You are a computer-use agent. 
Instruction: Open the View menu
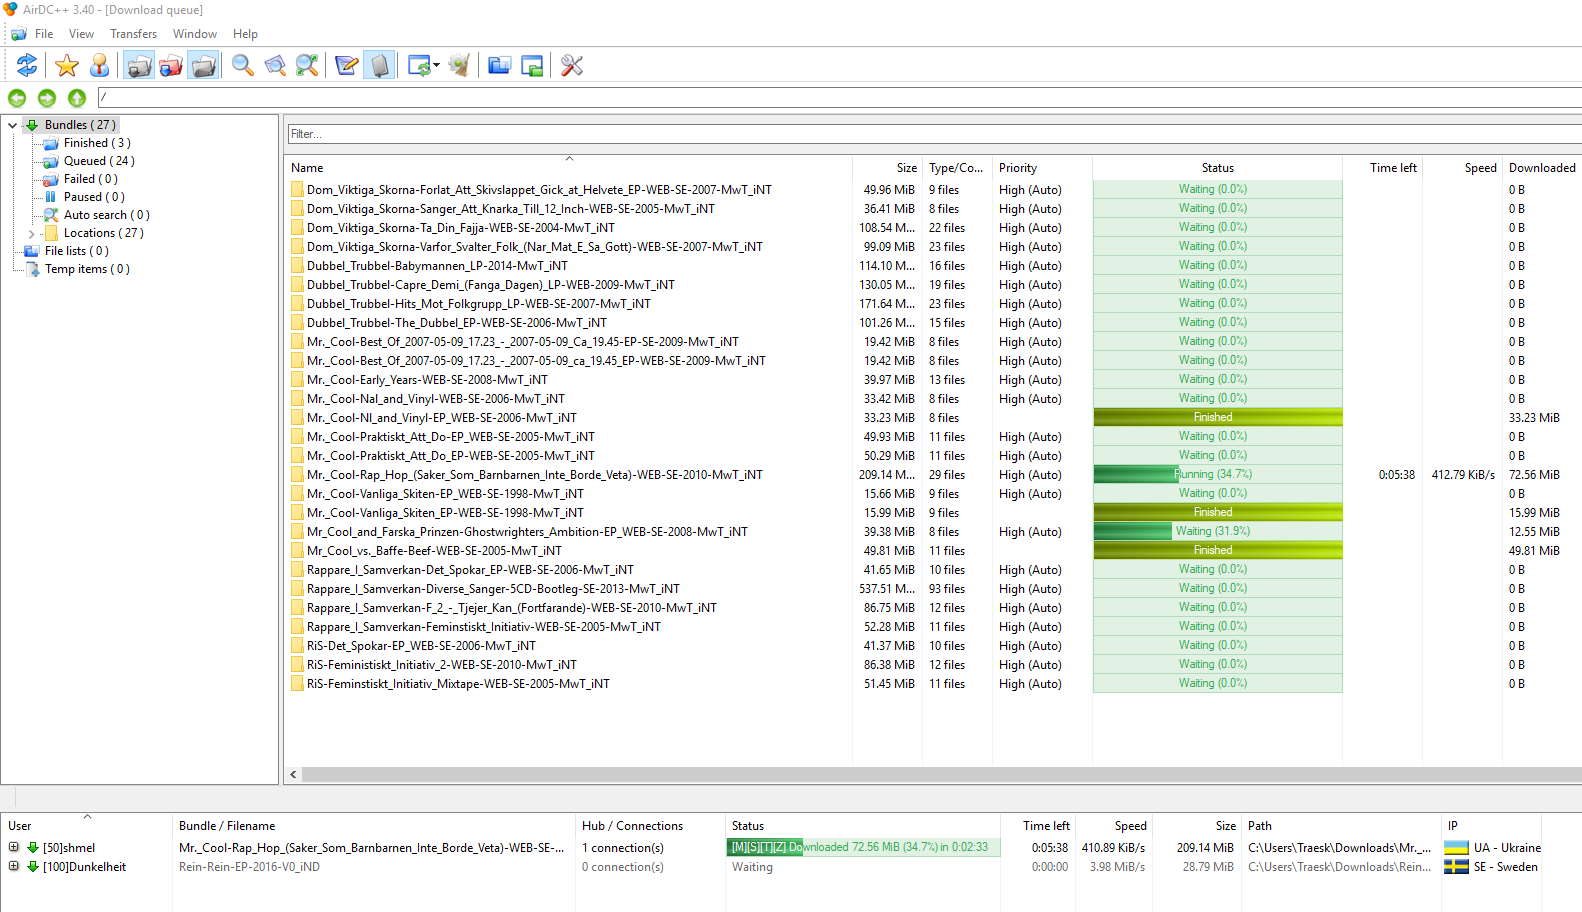[x=81, y=34]
